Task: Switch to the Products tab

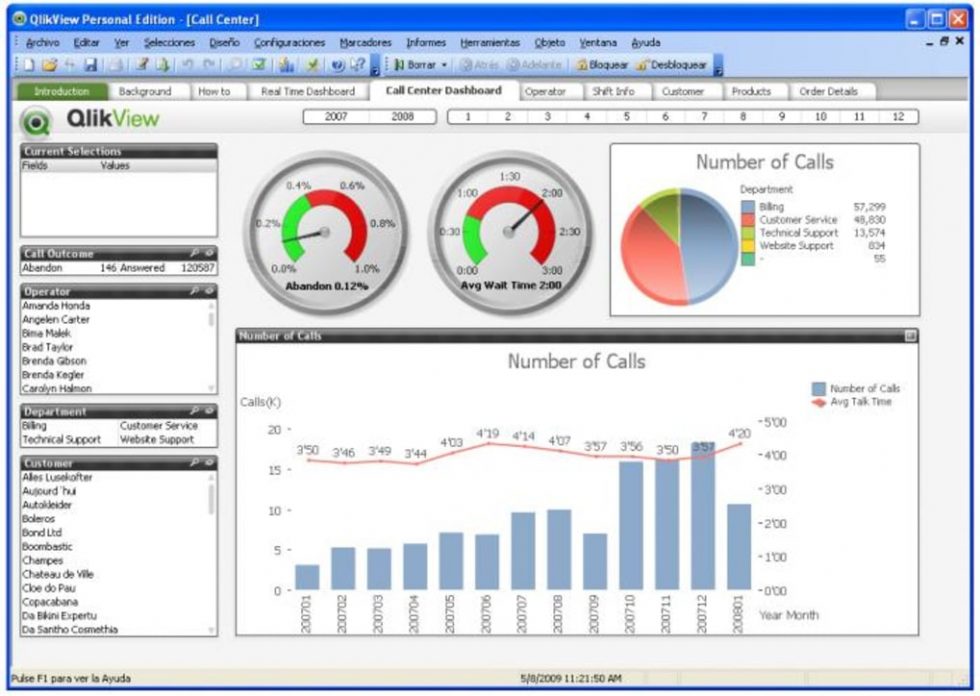Action: coord(753,90)
